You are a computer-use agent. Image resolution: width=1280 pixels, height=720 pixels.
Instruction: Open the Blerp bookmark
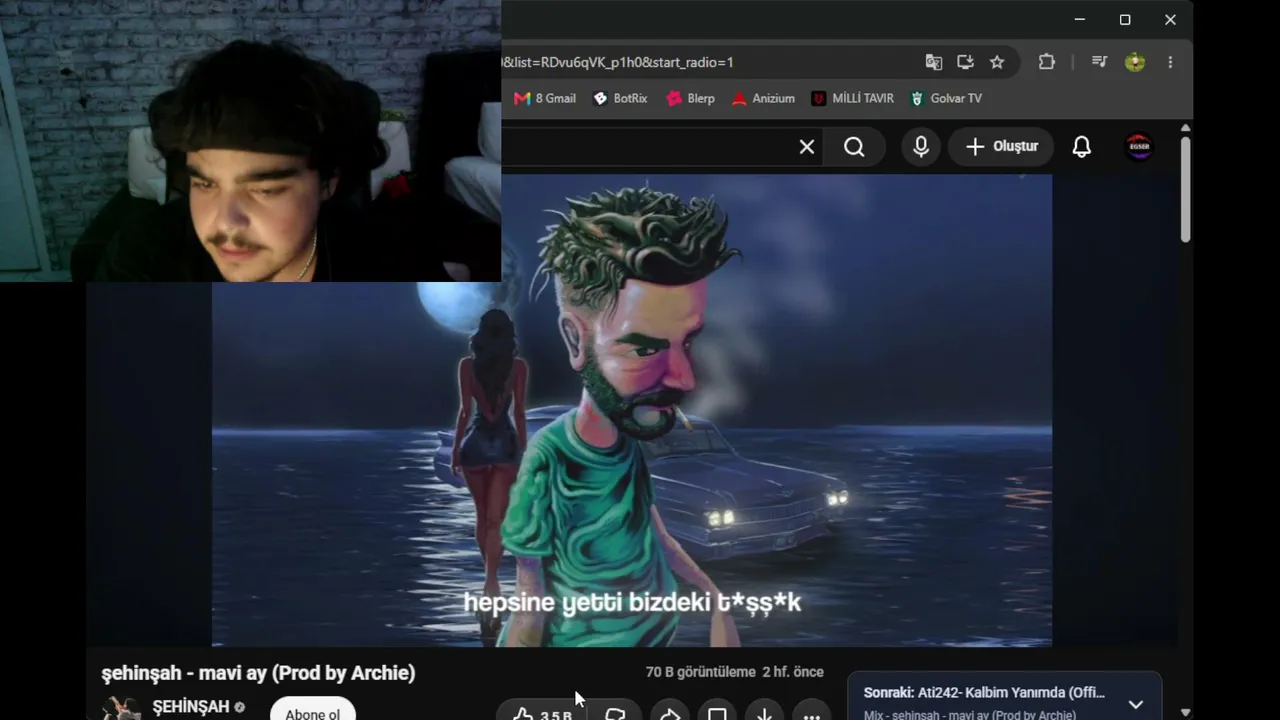tap(690, 98)
